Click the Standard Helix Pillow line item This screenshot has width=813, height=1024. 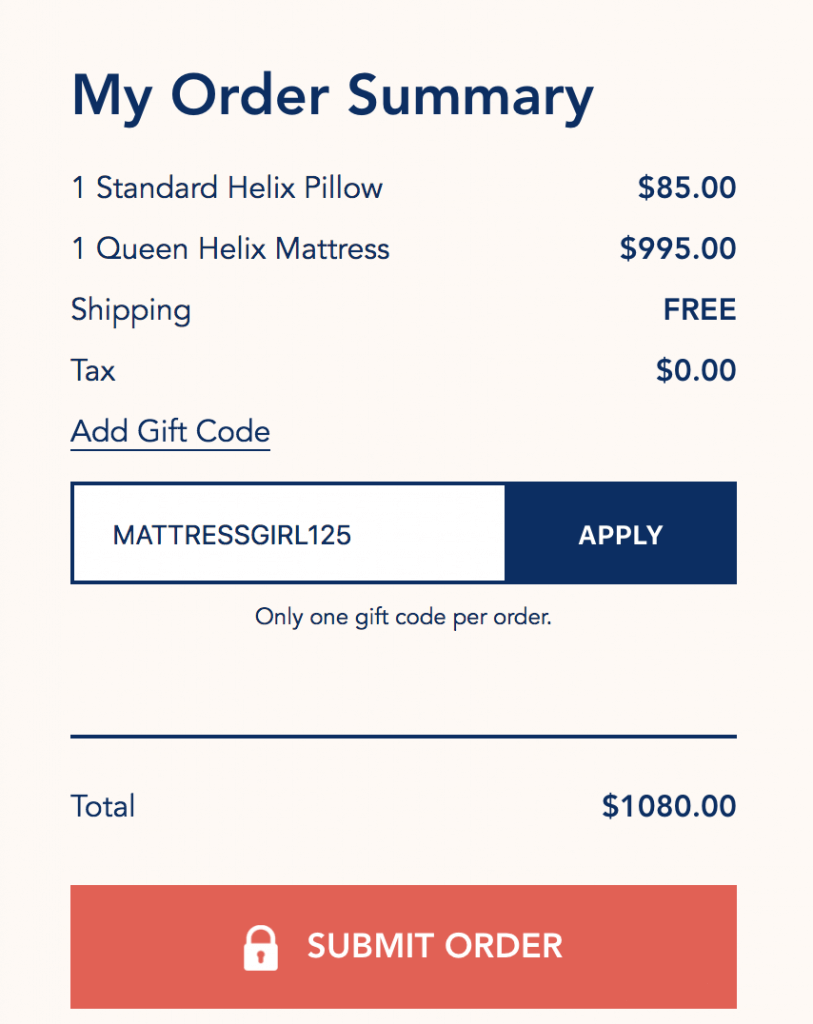226,187
